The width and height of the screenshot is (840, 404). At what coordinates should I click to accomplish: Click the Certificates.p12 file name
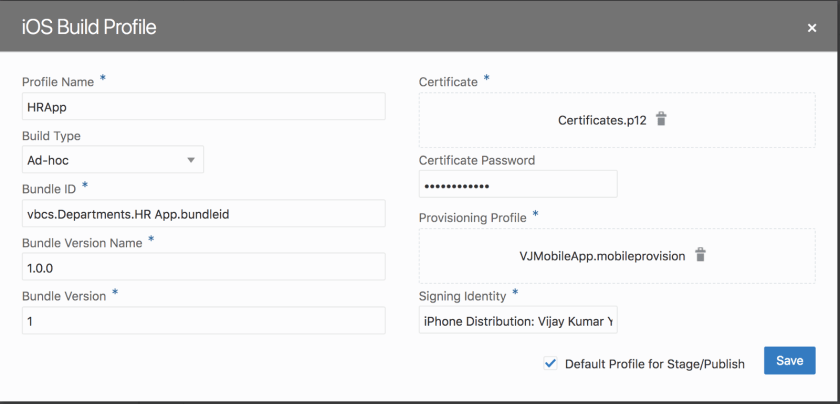[x=602, y=120]
